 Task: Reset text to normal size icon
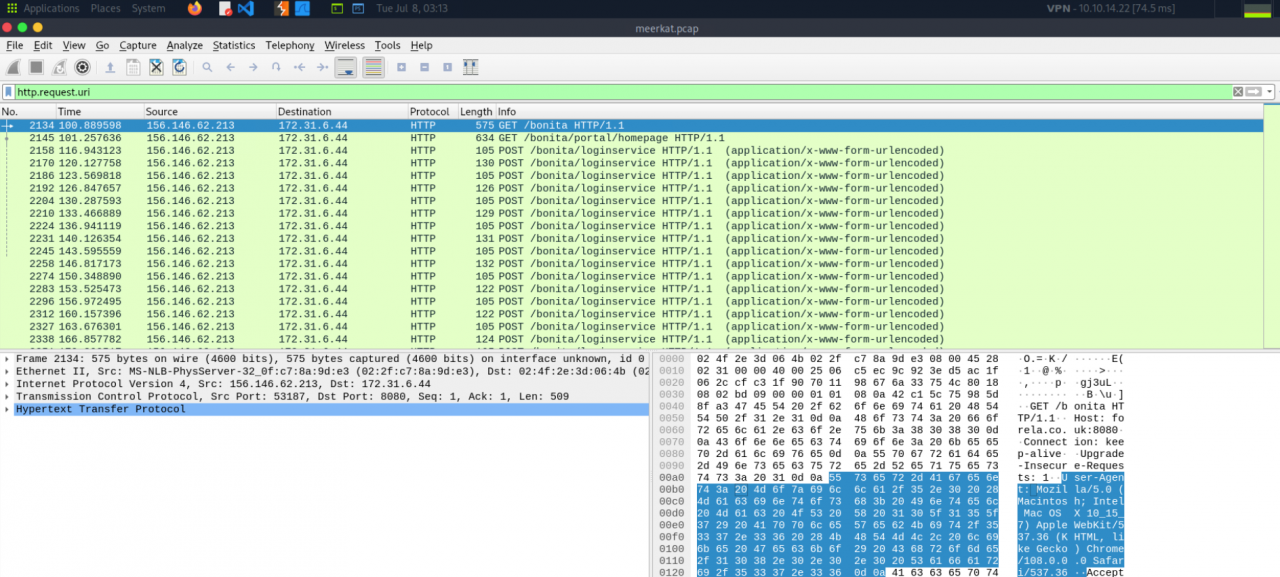coord(447,67)
